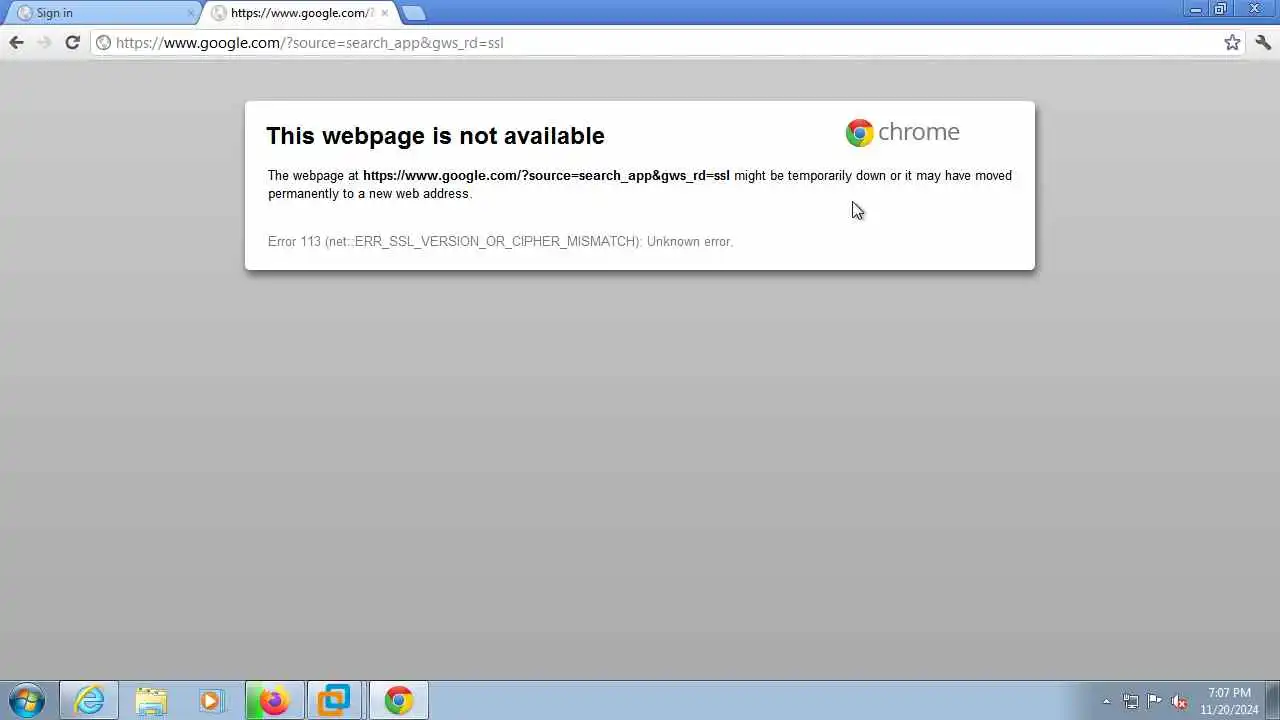Restore down the Chrome window
Viewport: 1280px width, 720px height.
click(x=1221, y=9)
